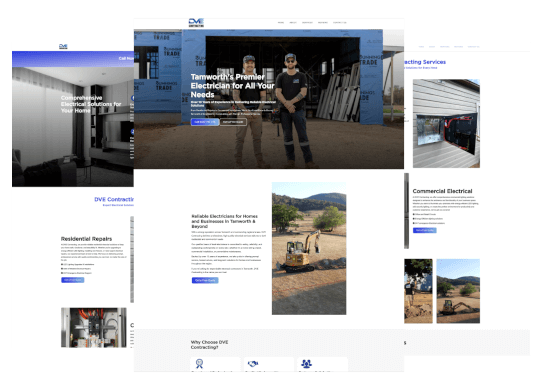Open the worker digging trench photo
Screen dimensions: 538x384
coord(418,291)
